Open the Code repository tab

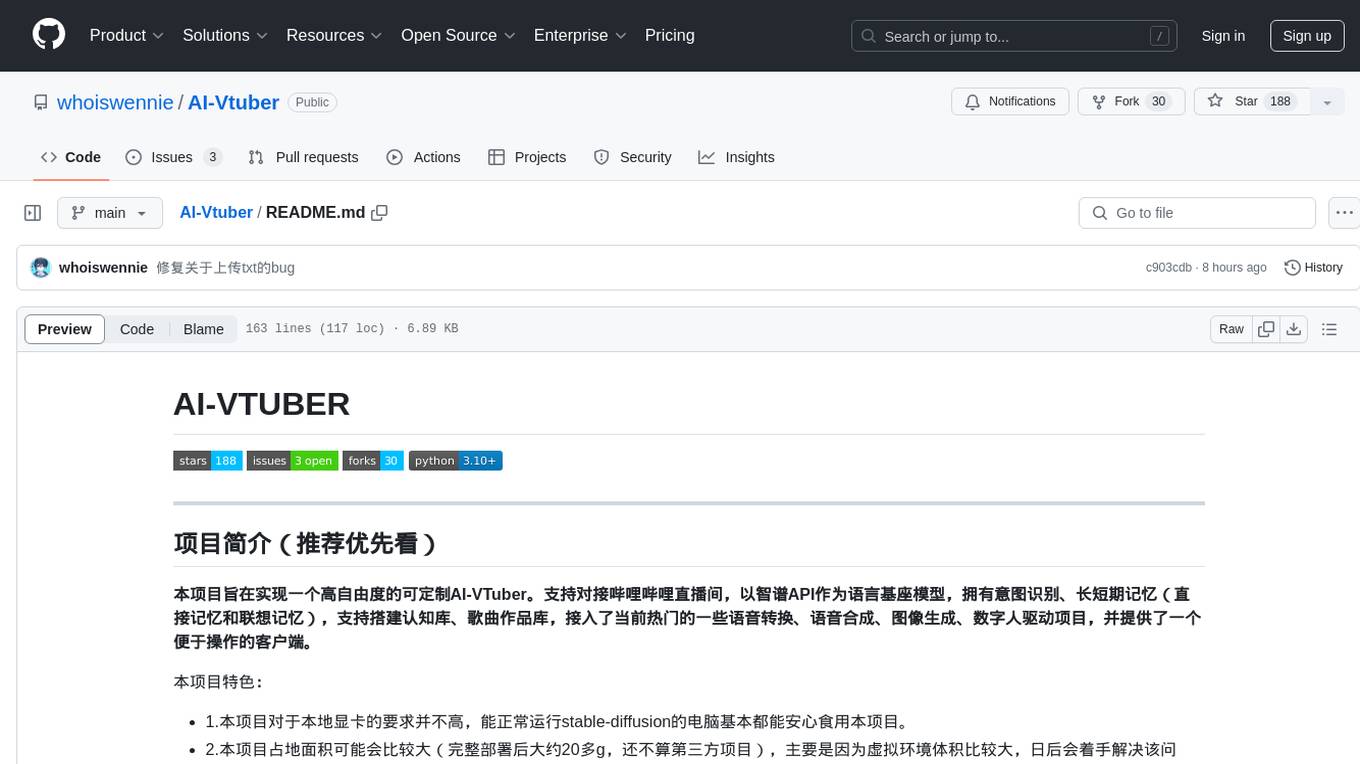71,157
